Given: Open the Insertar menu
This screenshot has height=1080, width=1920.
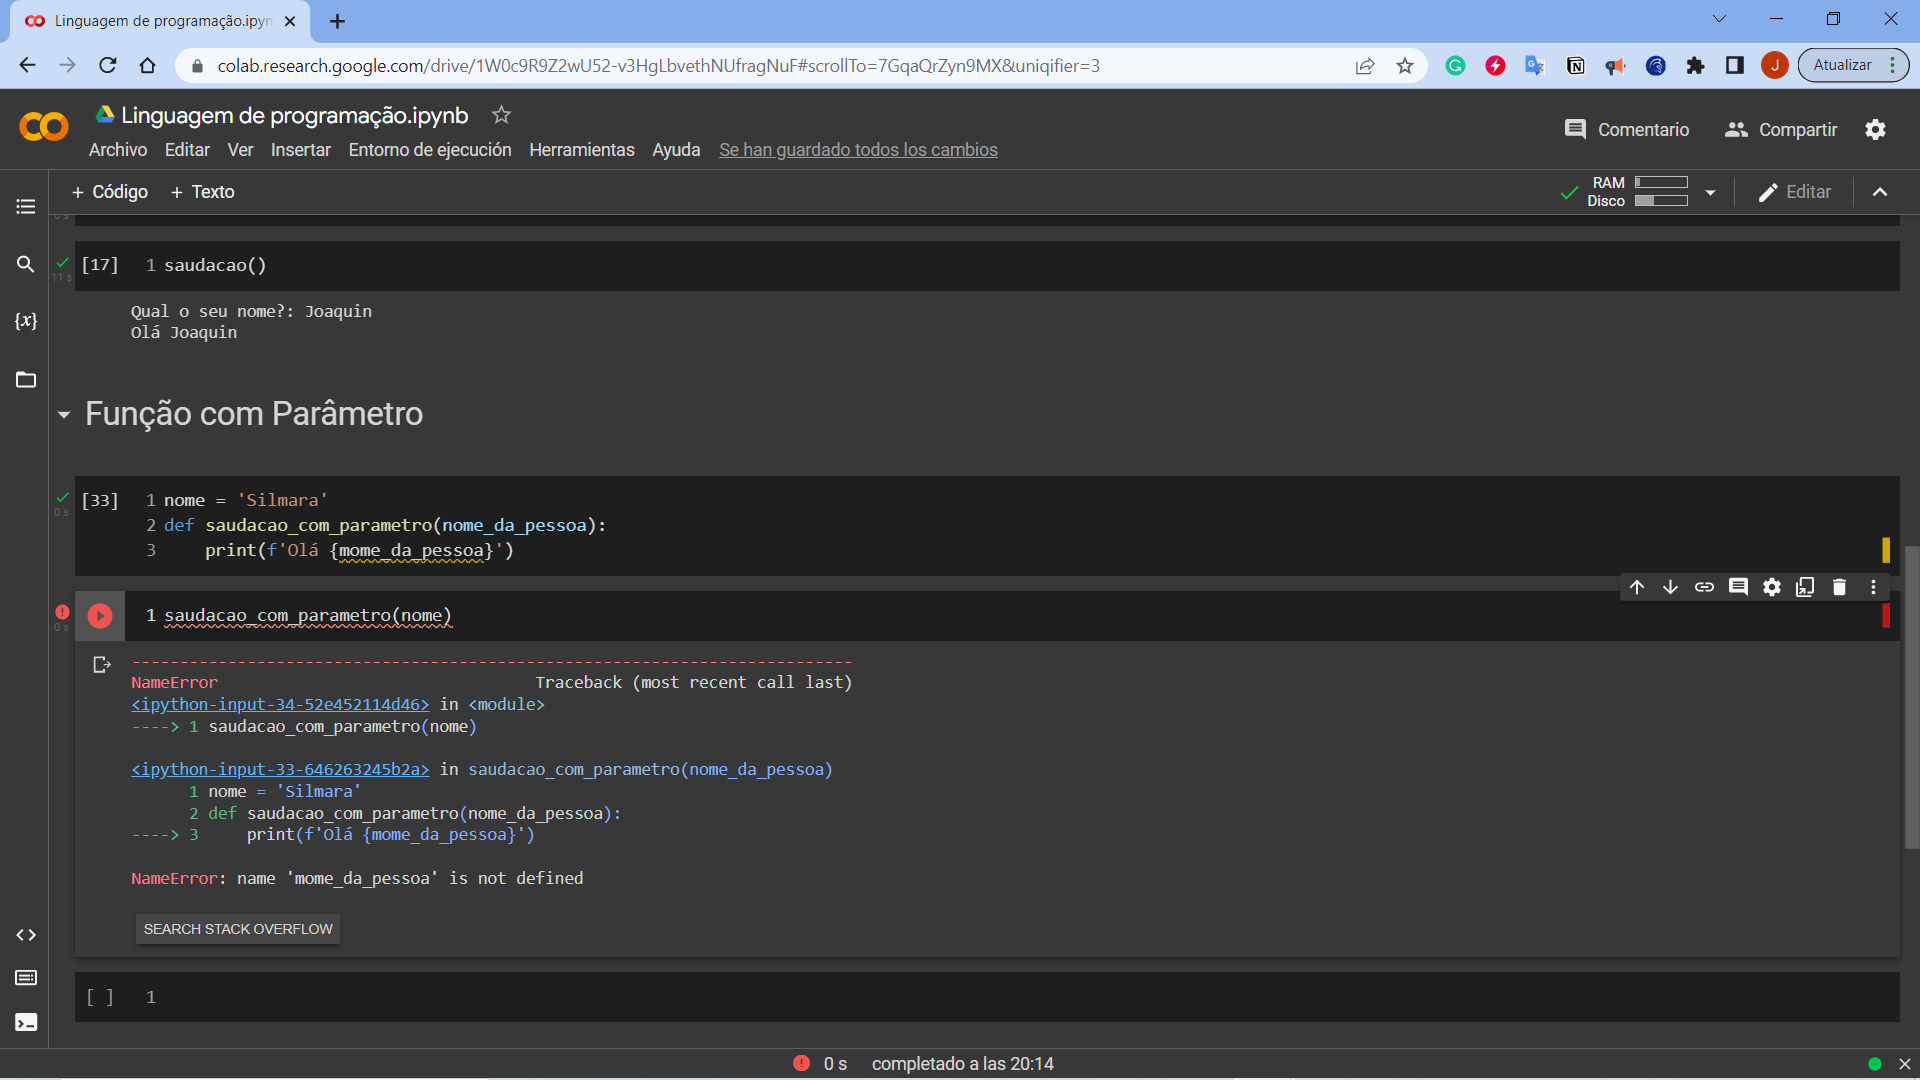Looking at the screenshot, I should (301, 150).
